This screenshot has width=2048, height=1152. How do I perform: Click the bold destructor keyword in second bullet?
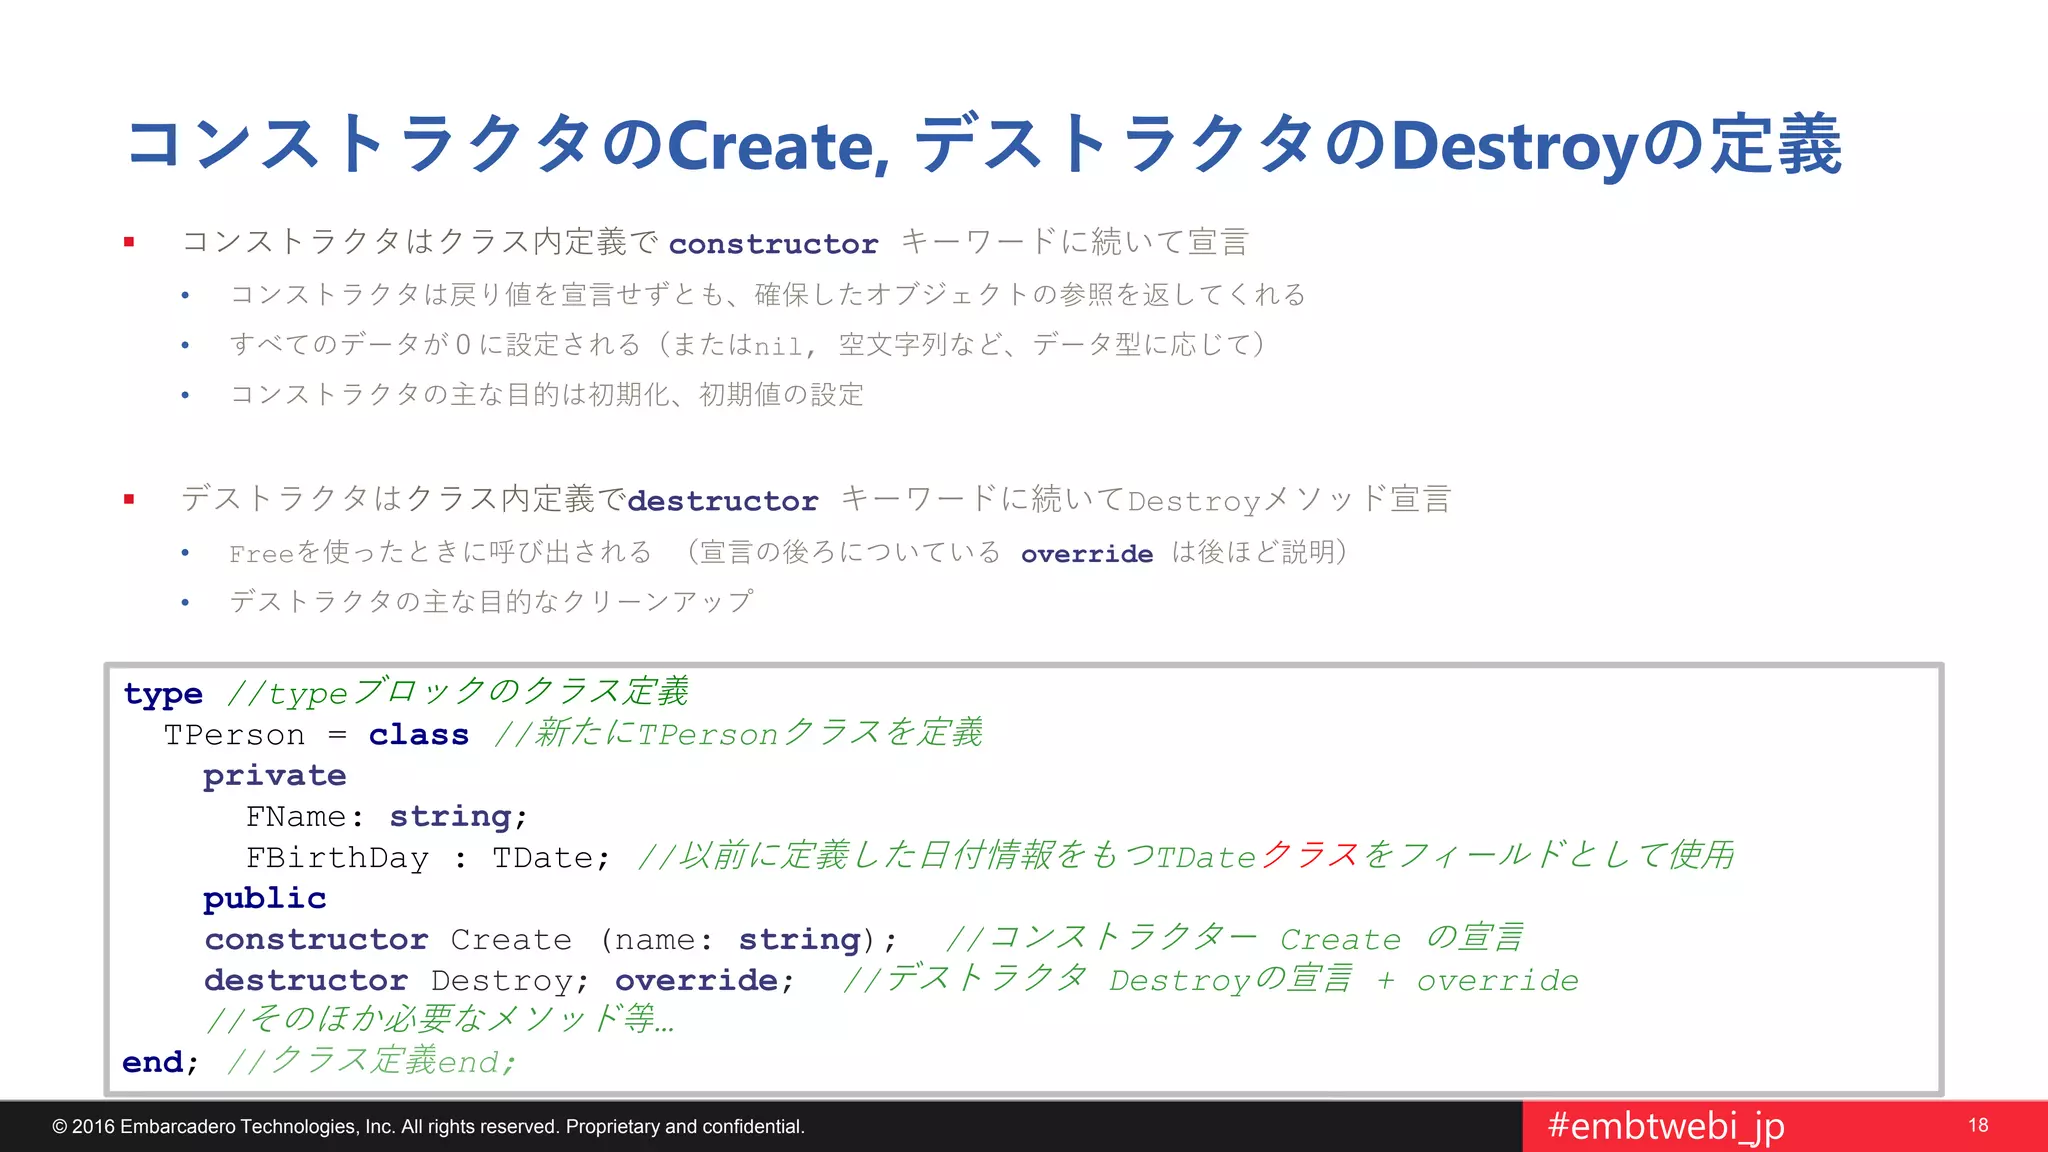point(722,501)
